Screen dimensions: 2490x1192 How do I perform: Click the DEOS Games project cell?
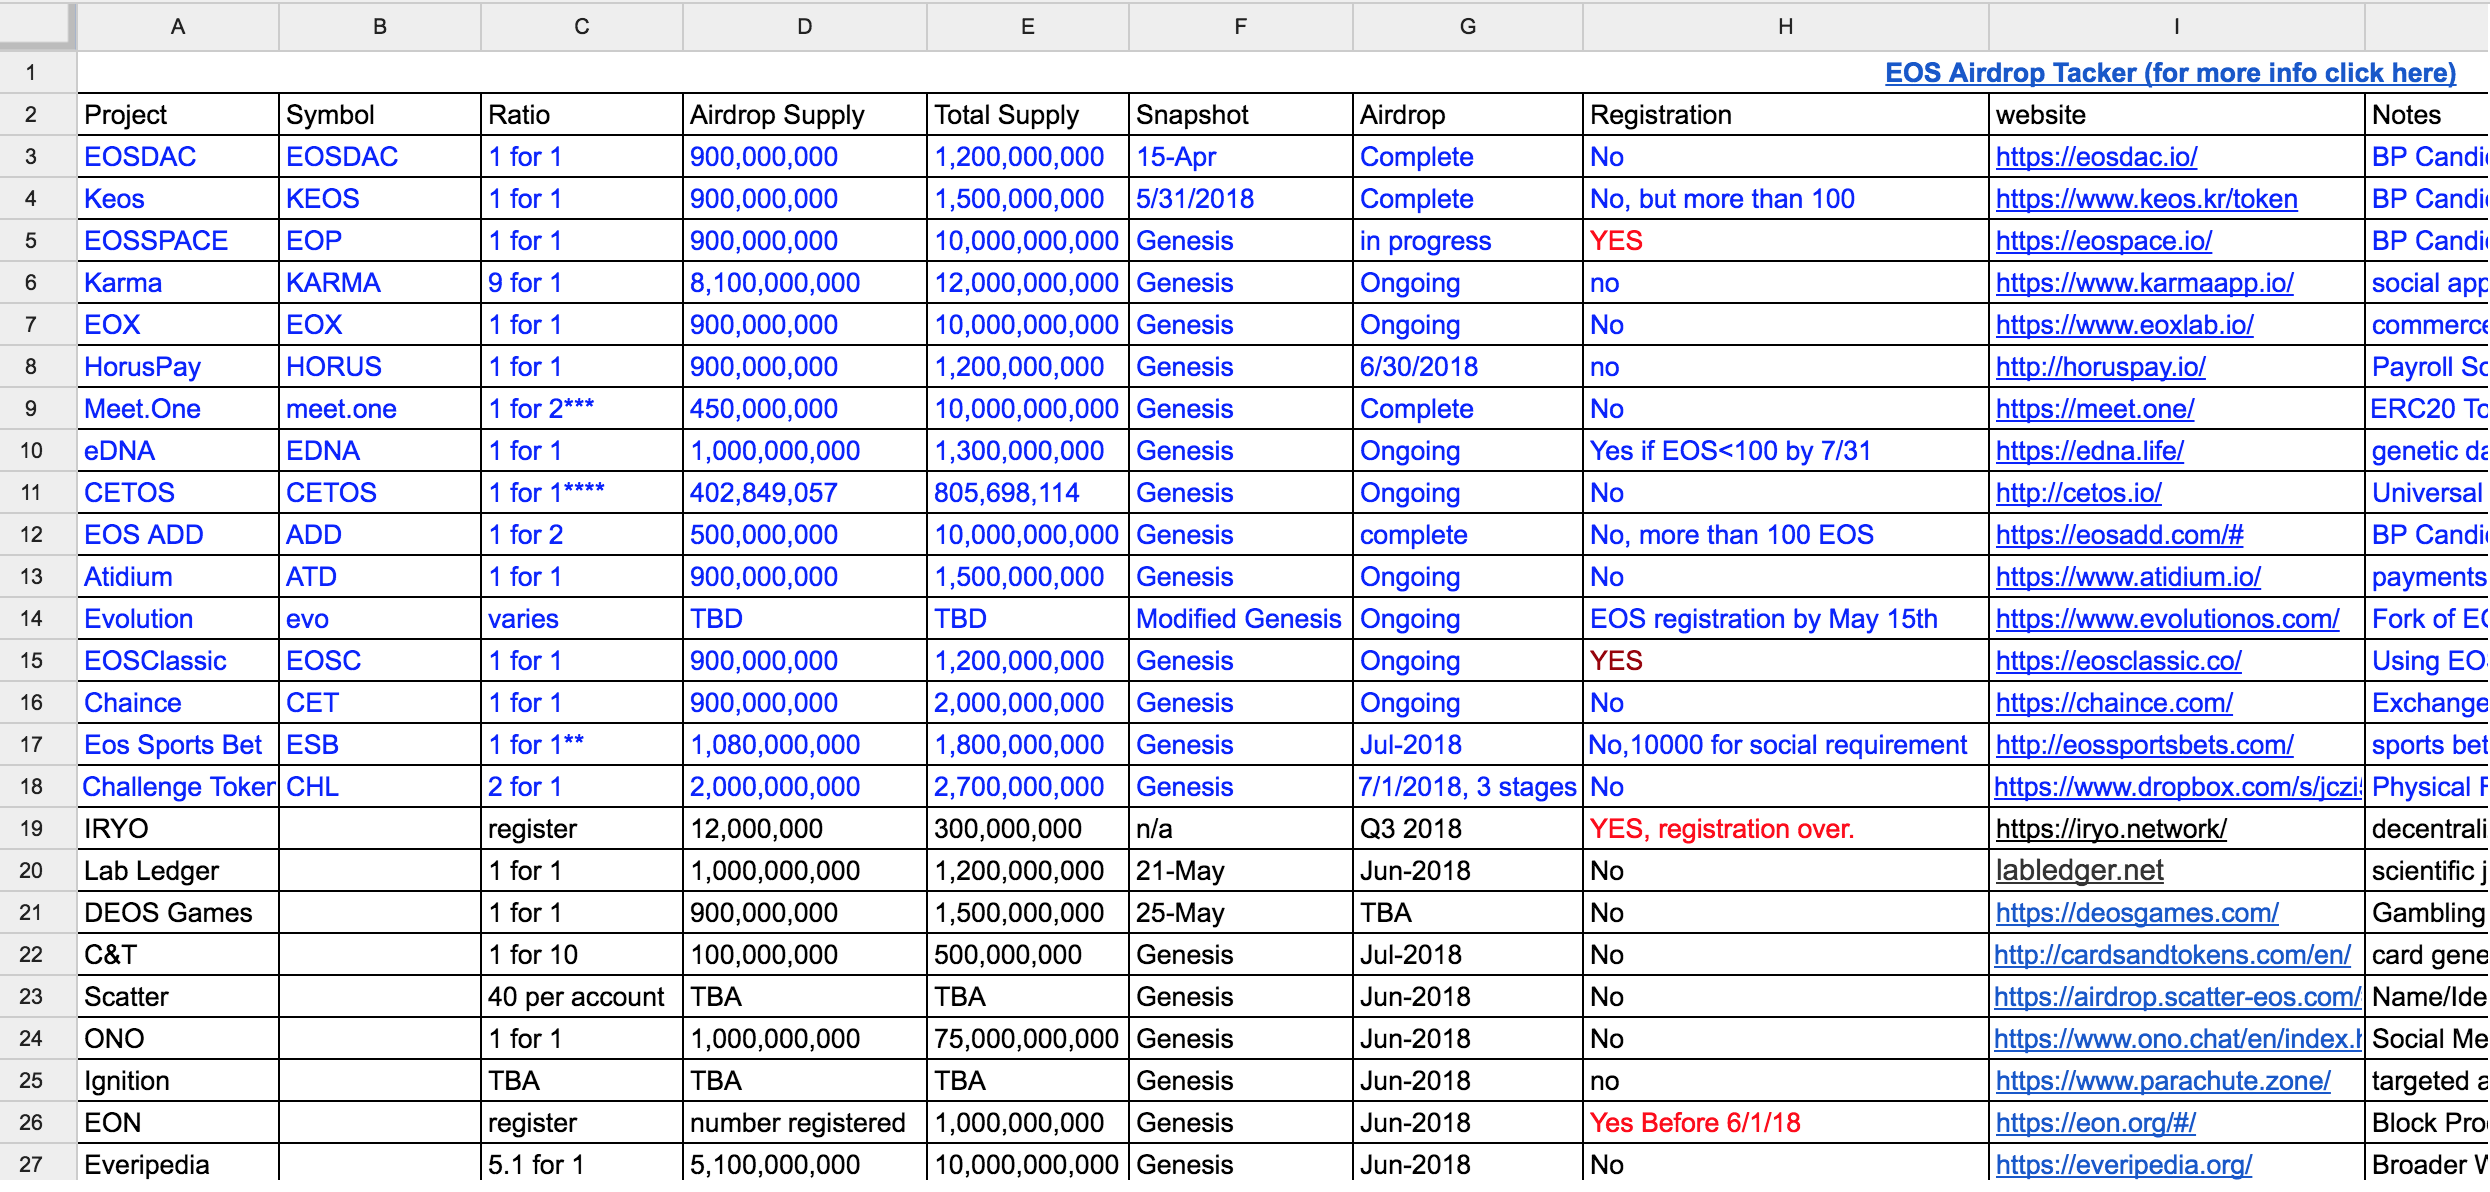point(178,913)
